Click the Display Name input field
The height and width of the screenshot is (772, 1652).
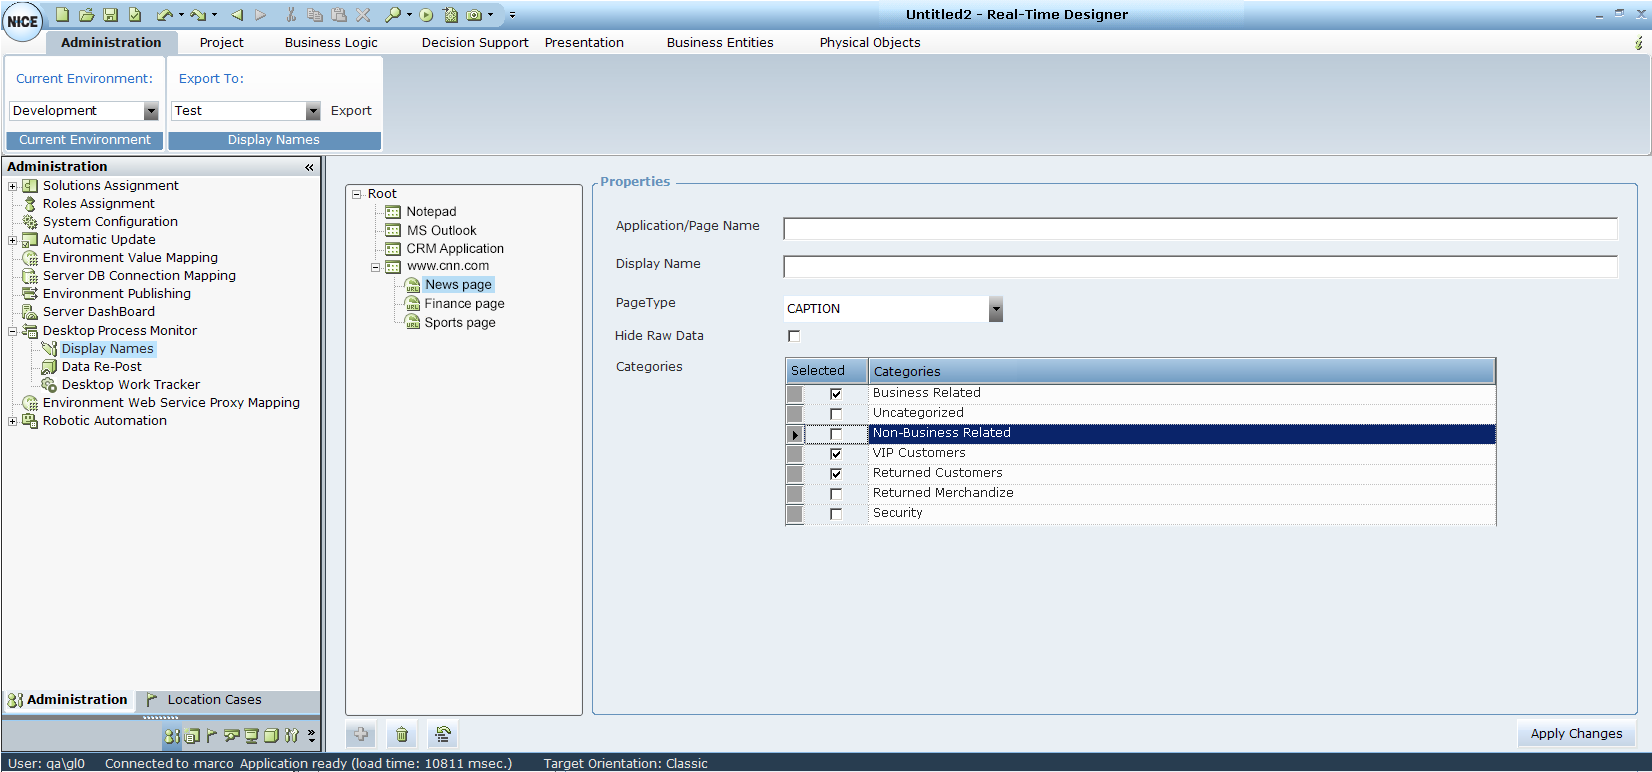1199,267
